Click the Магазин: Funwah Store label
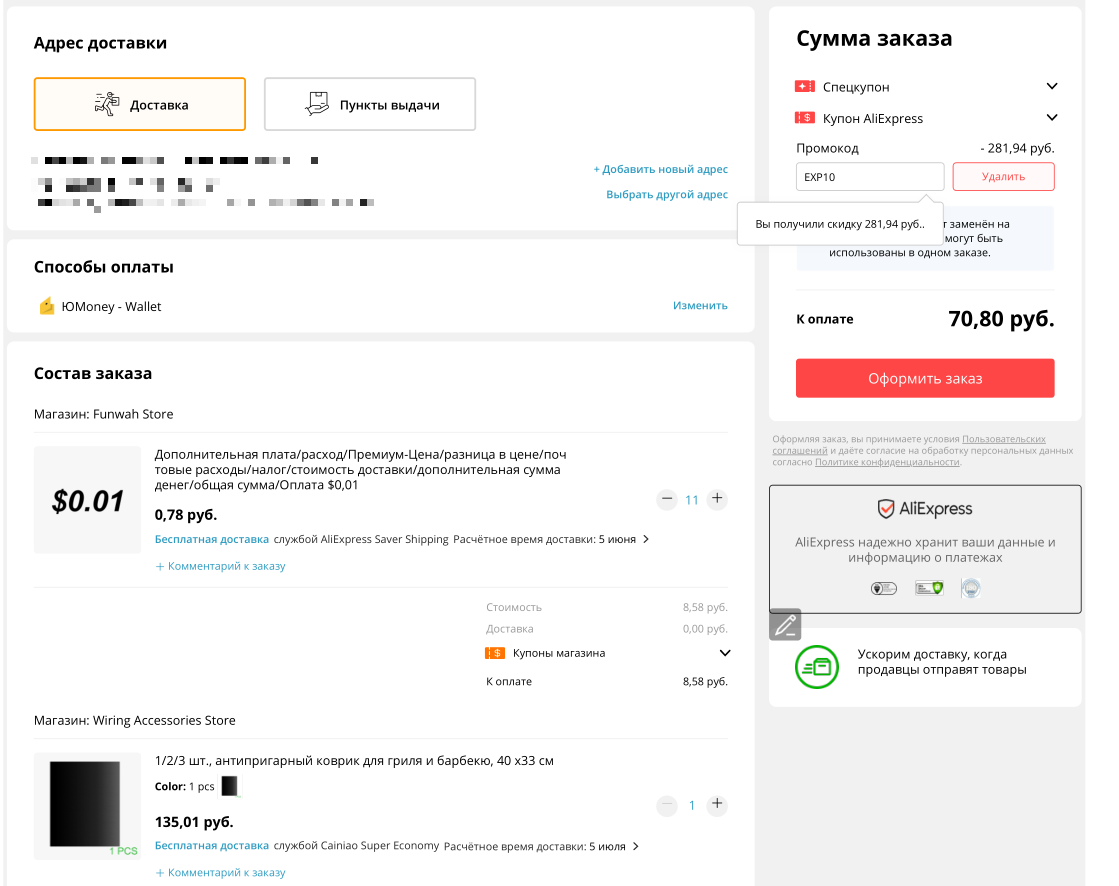Screen dimensions: 1119x886 (103, 414)
